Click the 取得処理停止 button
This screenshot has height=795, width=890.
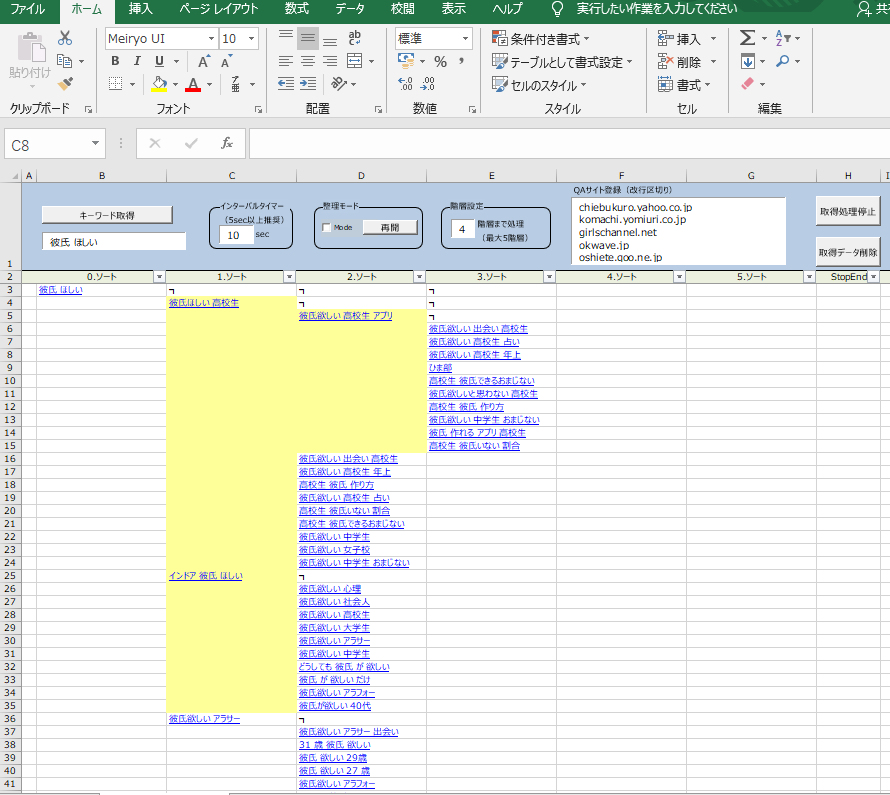(x=847, y=212)
